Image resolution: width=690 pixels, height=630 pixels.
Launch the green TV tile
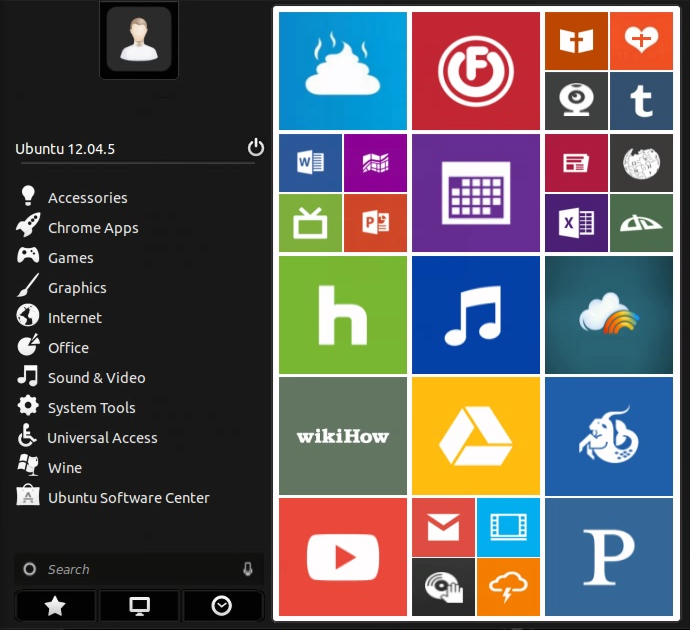(310, 223)
